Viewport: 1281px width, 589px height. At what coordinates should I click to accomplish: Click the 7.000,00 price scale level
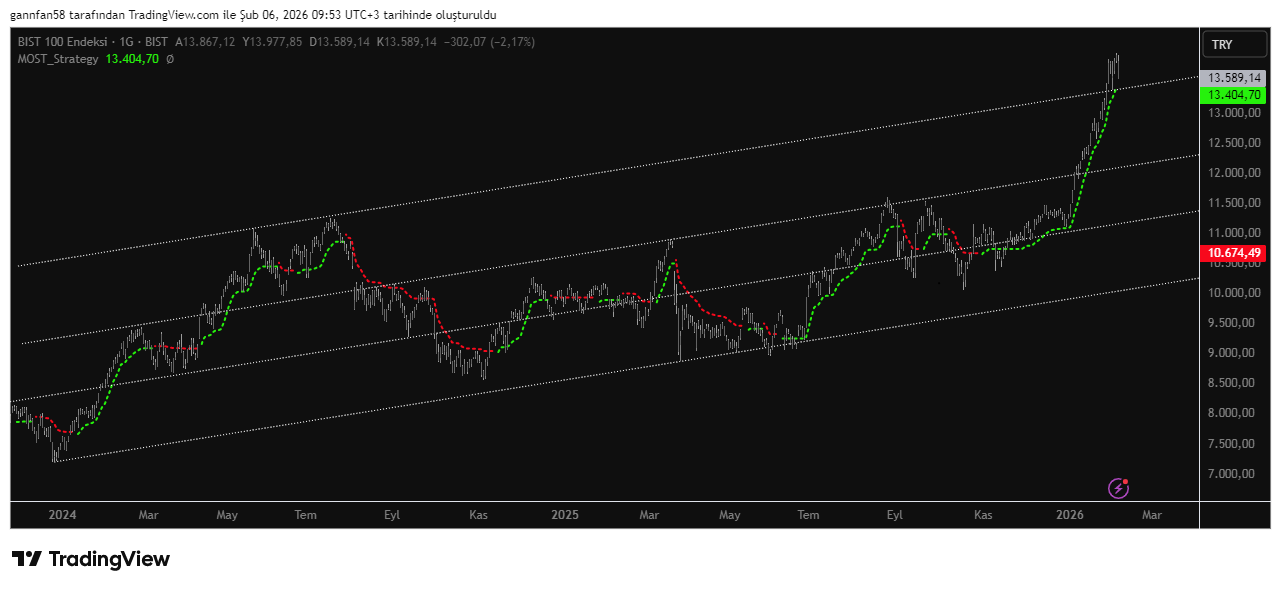(1233, 474)
